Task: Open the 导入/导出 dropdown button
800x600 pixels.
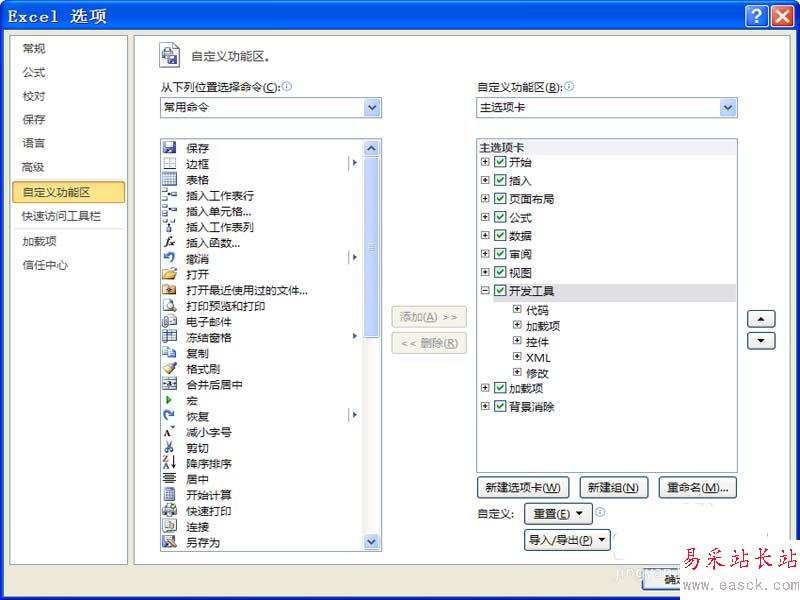Action: point(567,540)
